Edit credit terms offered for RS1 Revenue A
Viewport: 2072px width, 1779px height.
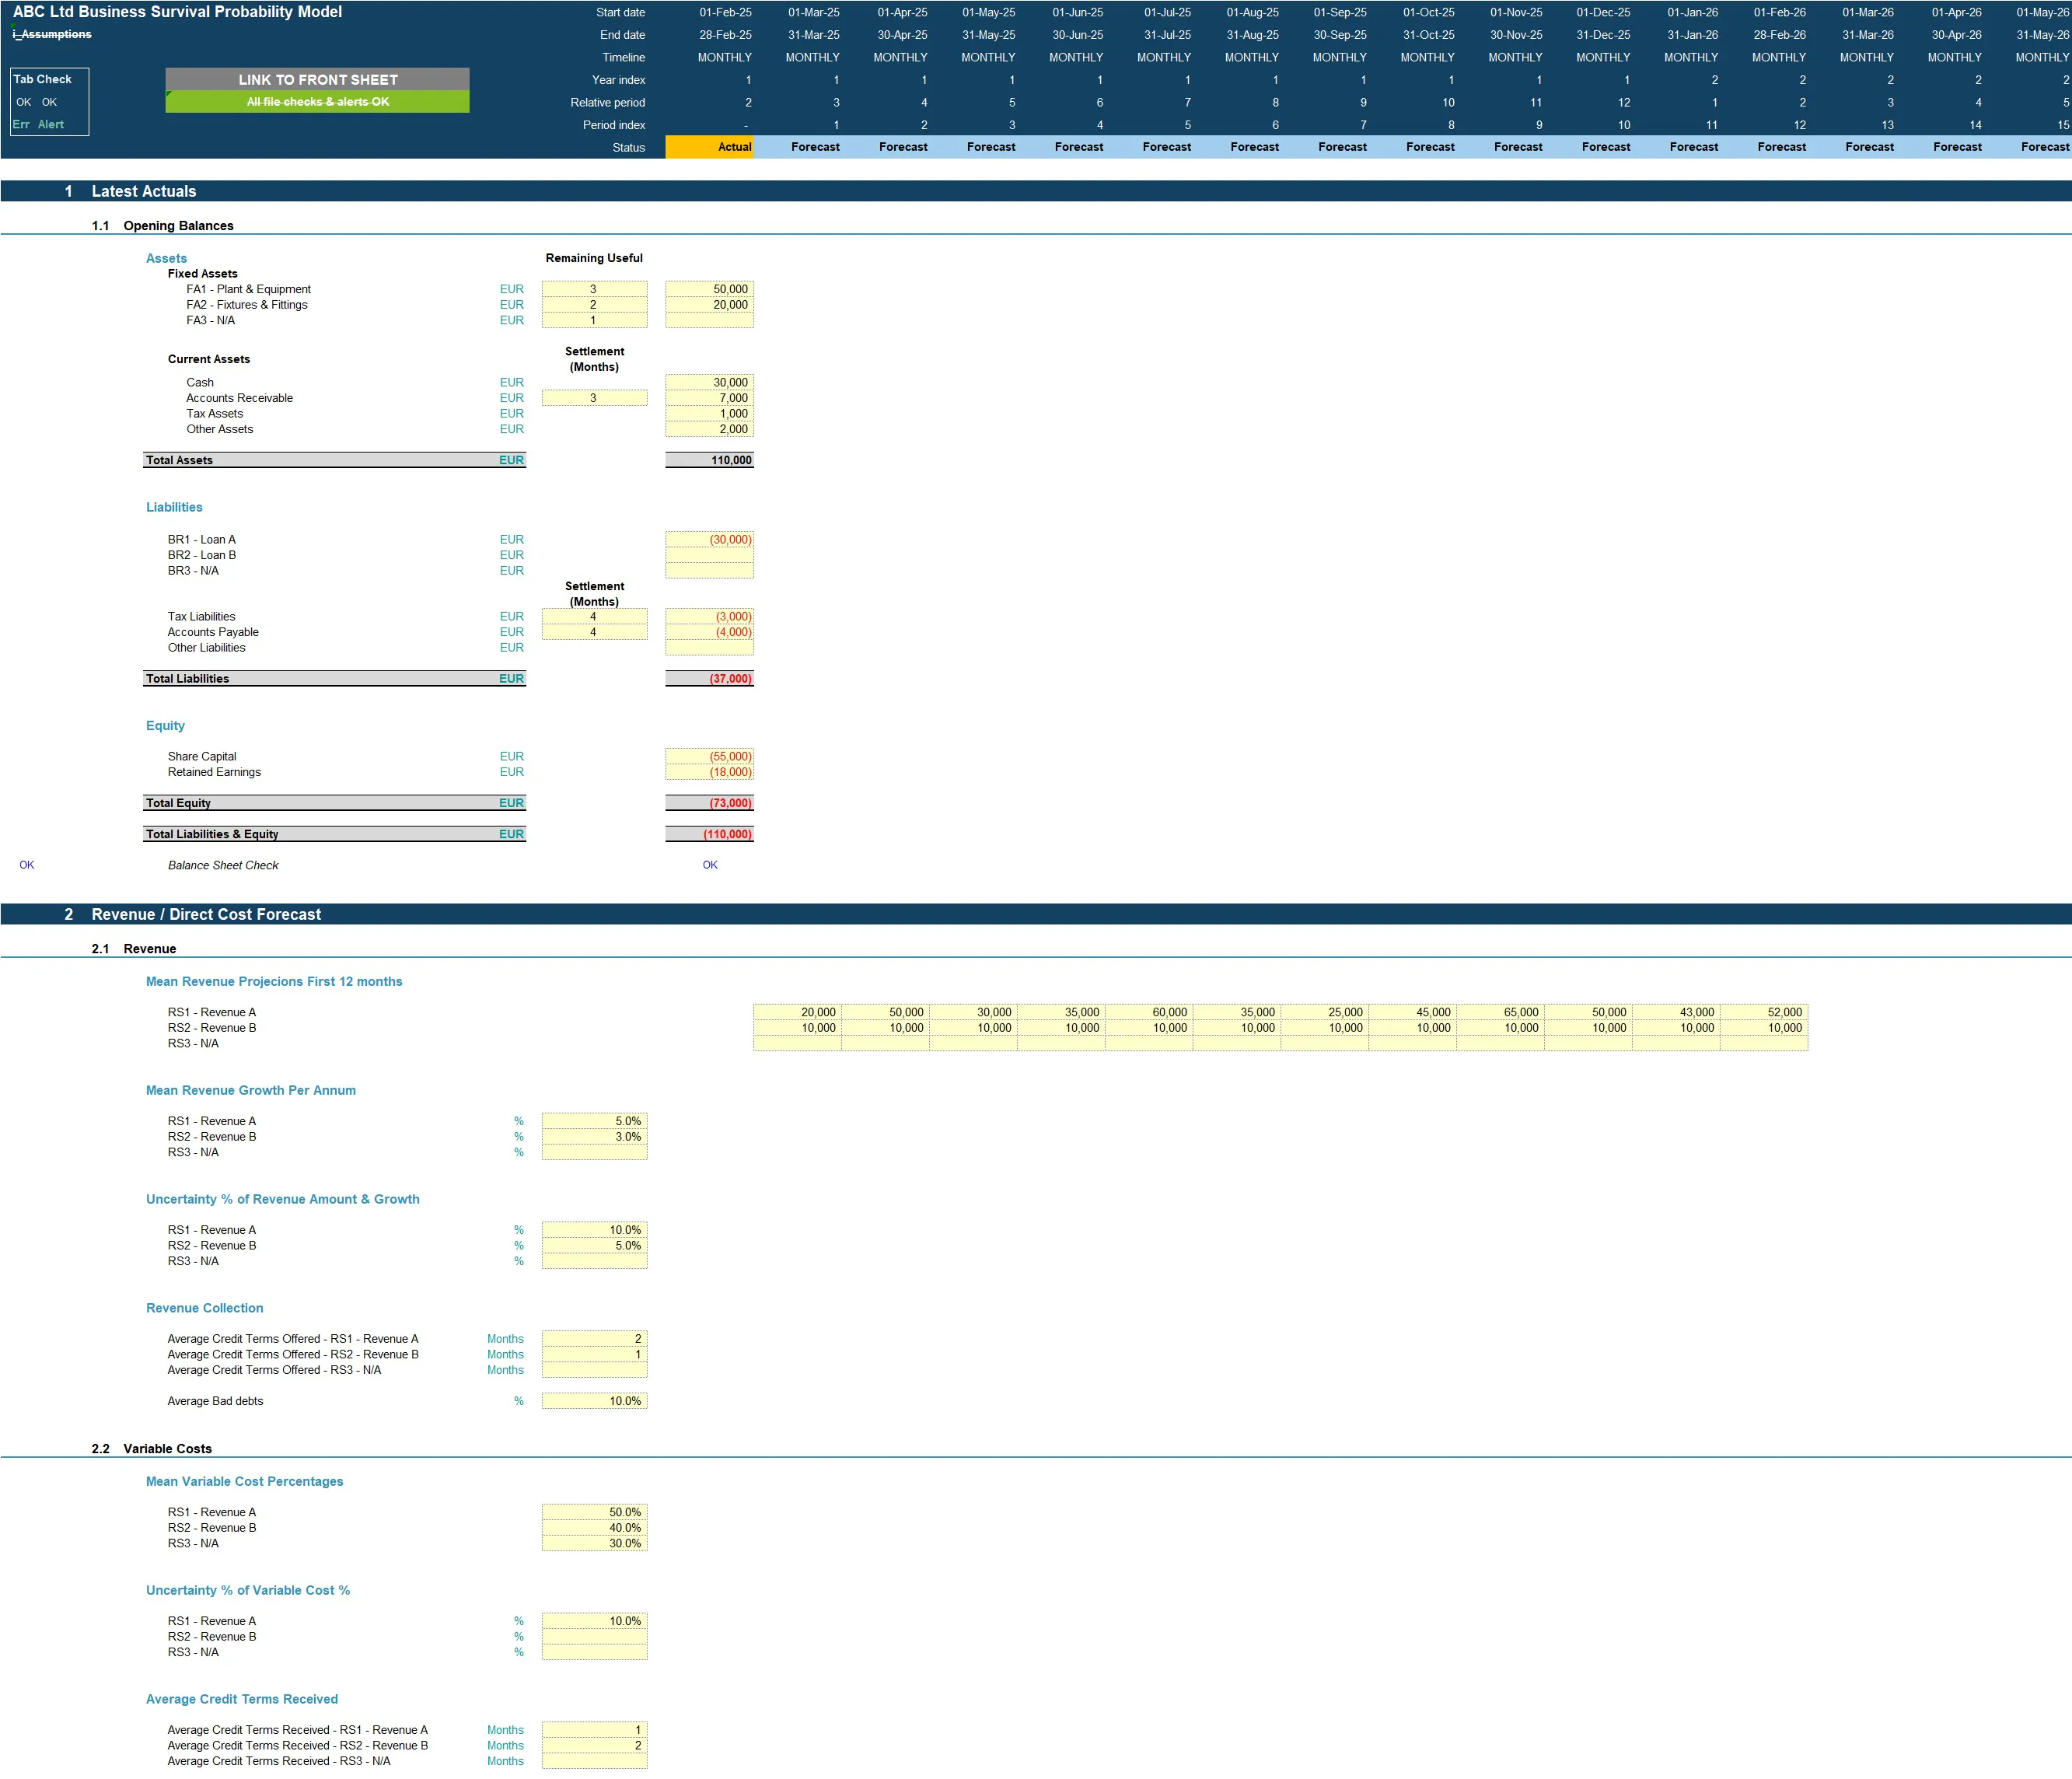pyautogui.click(x=594, y=1339)
